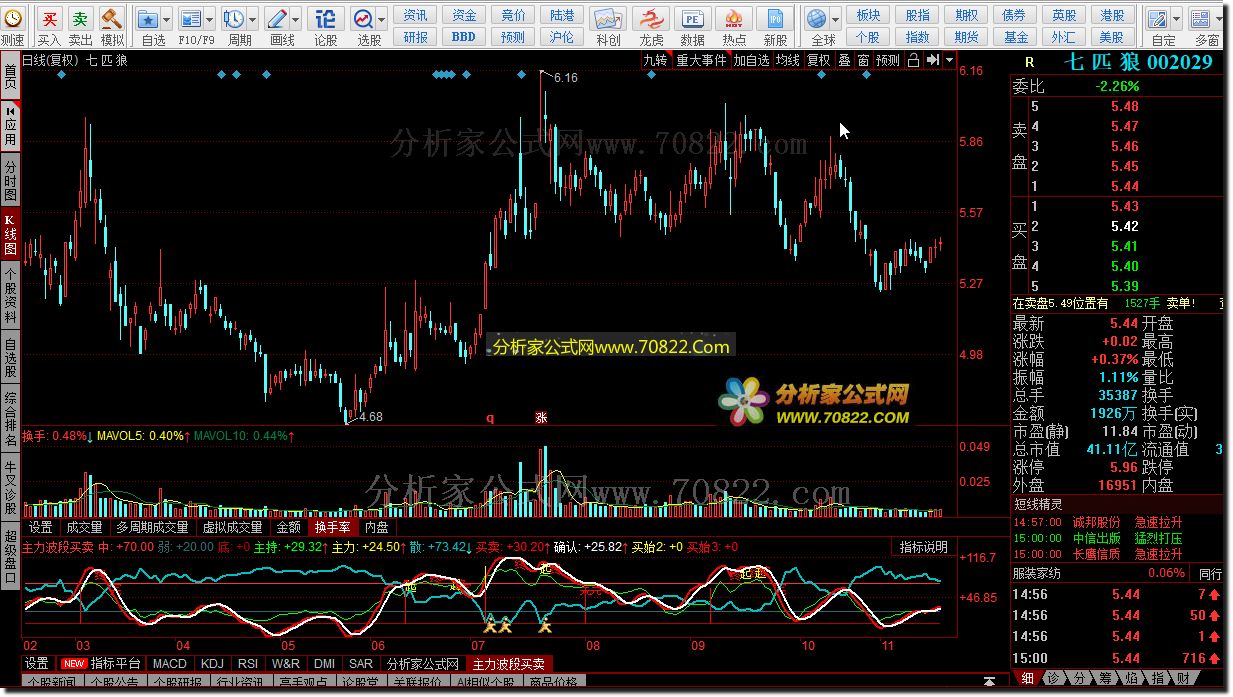Toggle the 均线 moving average display
This screenshot has height=697, width=1233.
[788, 60]
